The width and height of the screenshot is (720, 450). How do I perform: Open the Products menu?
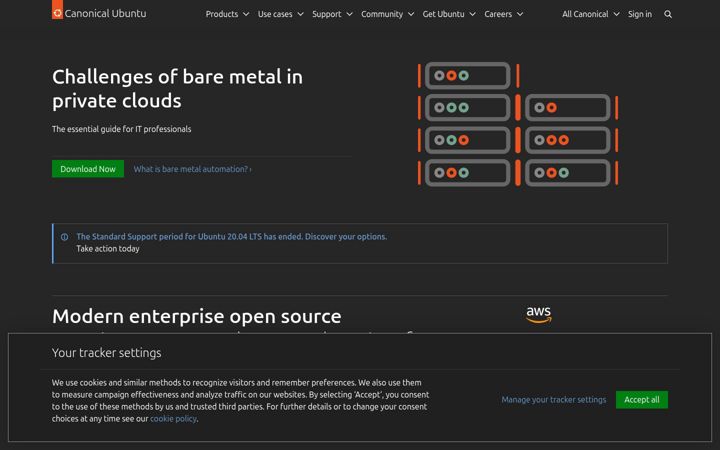[227, 14]
